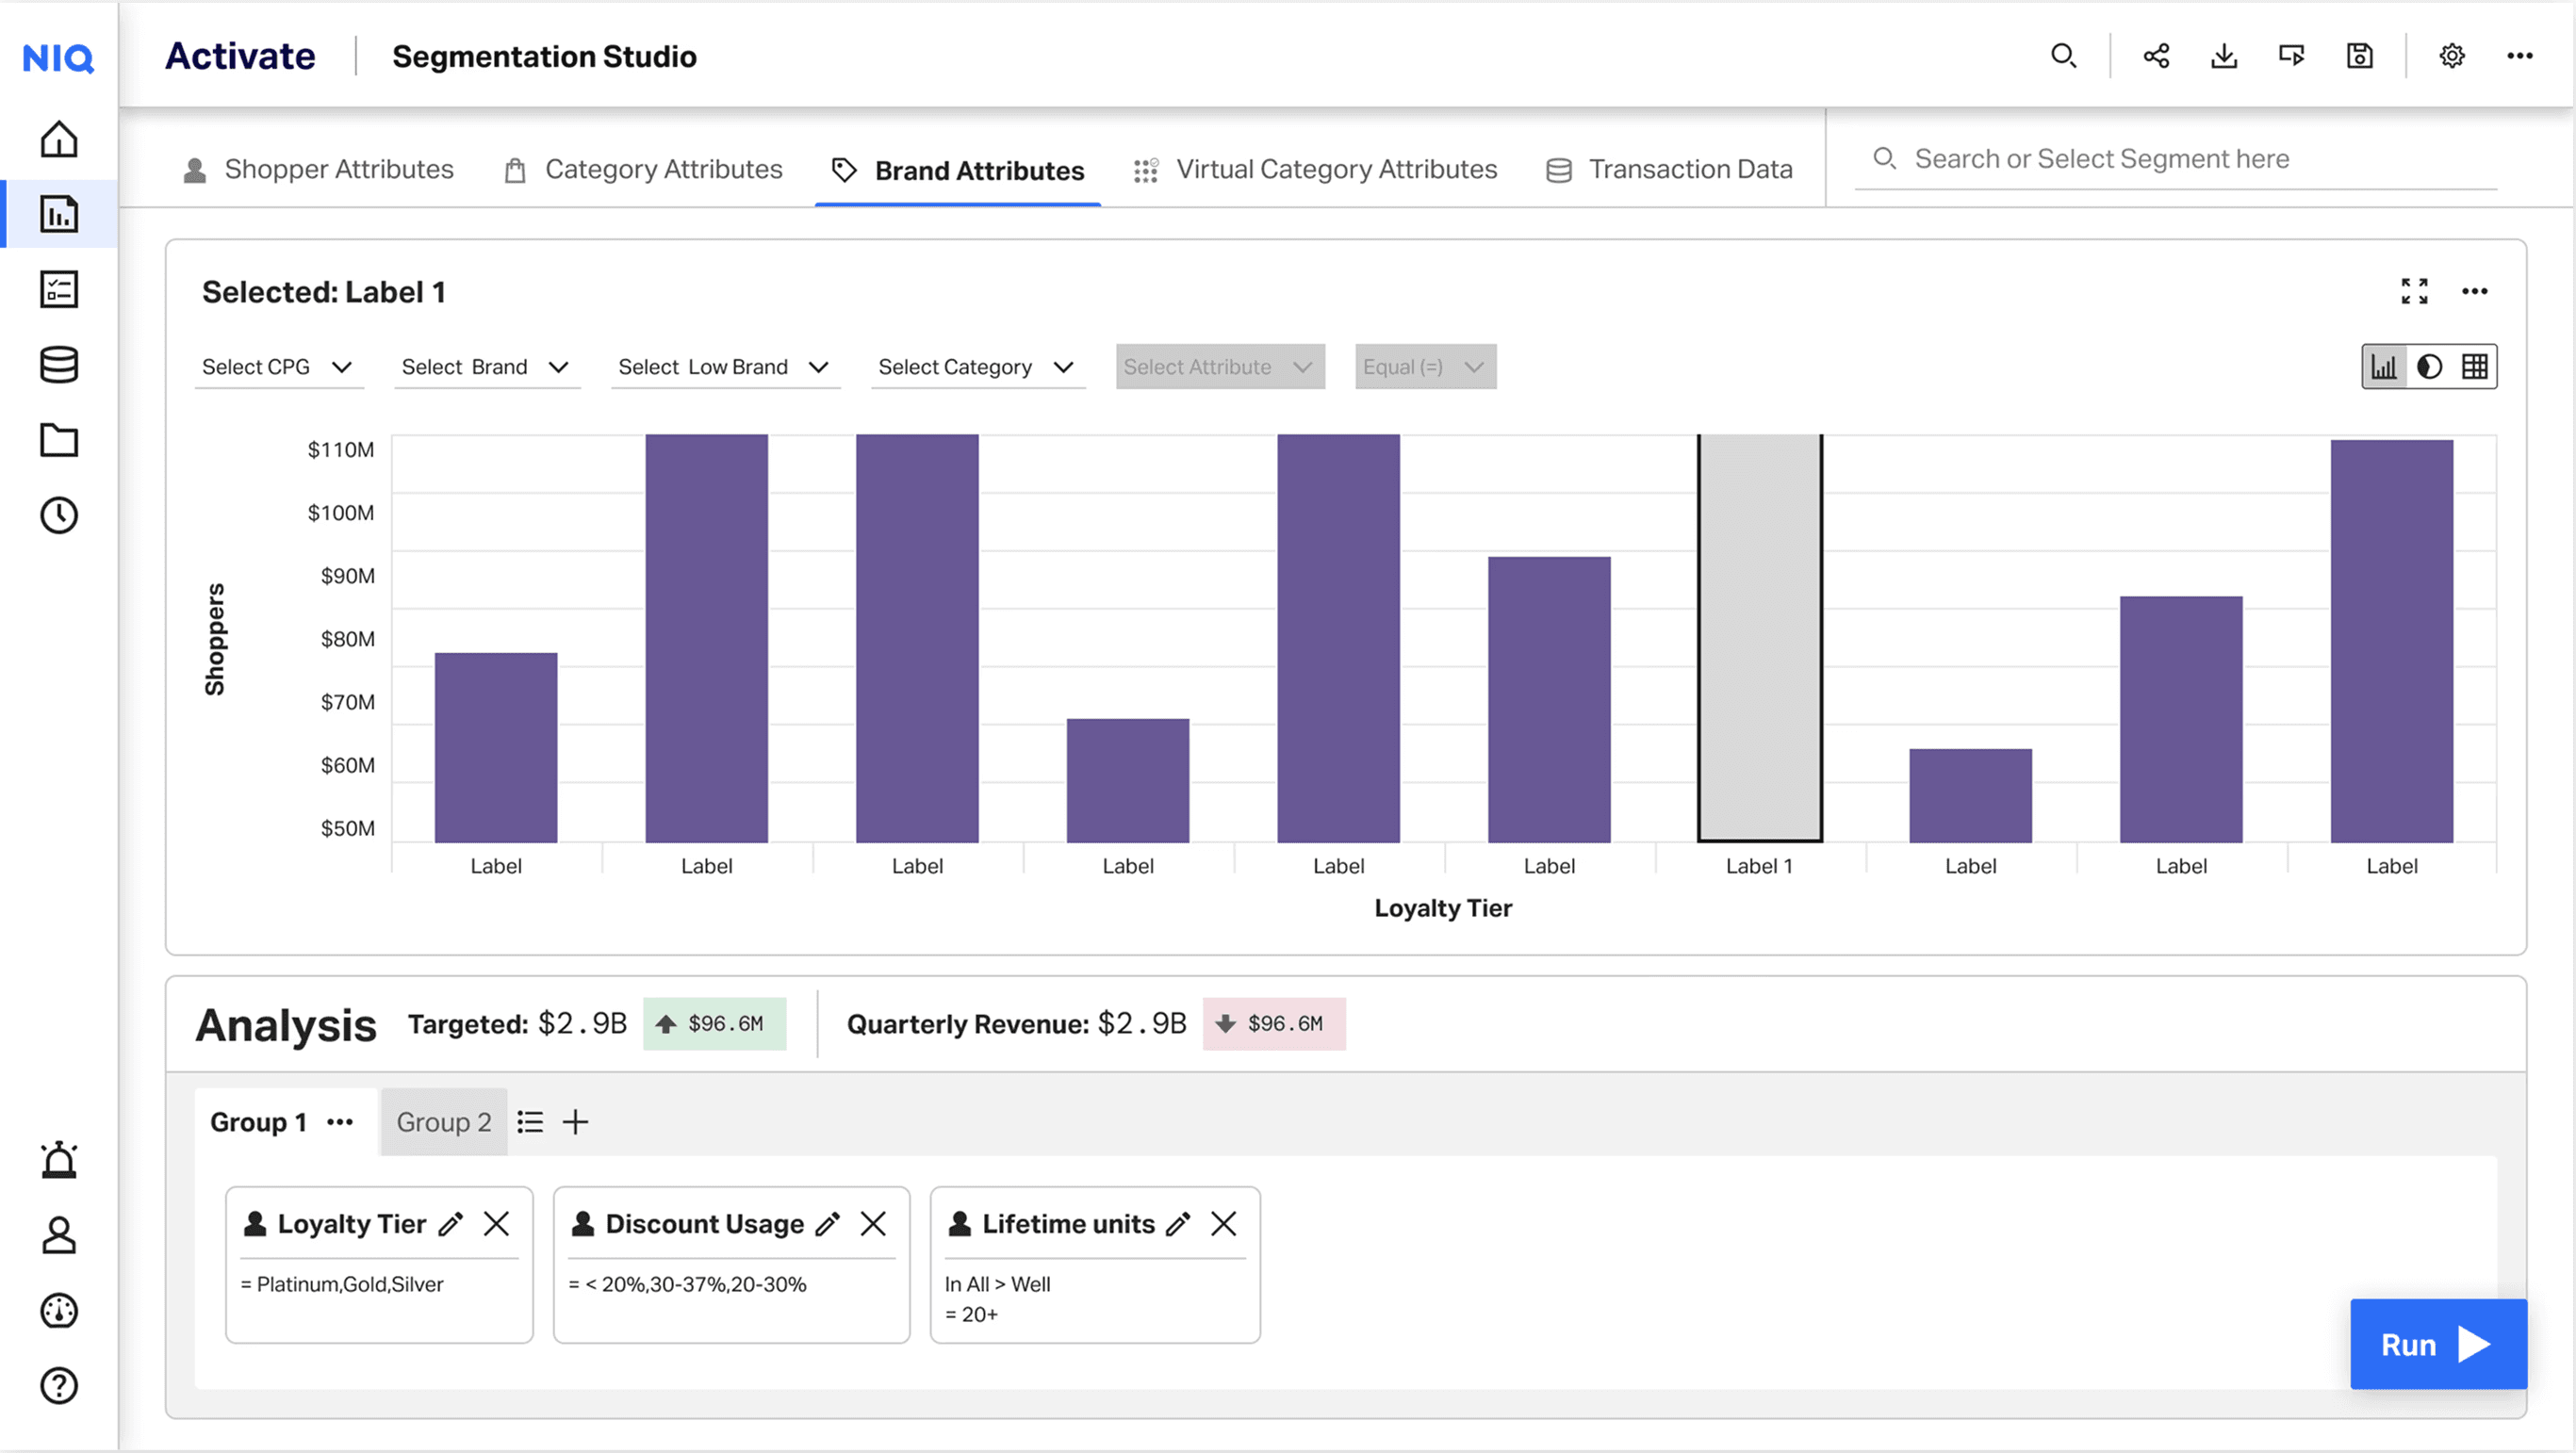Image resolution: width=2576 pixels, height=1453 pixels.
Task: Open the Group 2 tab
Action: pos(443,1122)
